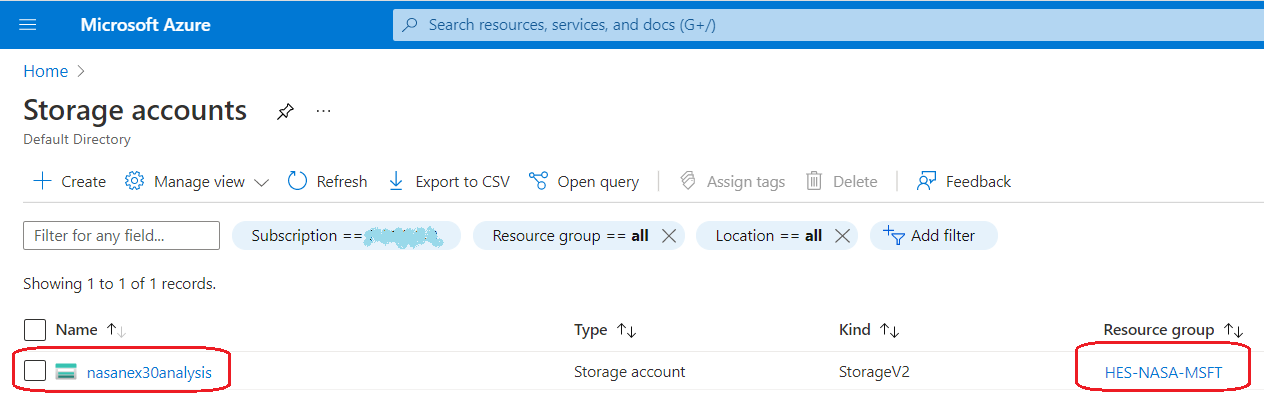This screenshot has width=1264, height=405.
Task: Click Open query in the toolbar
Action: [x=584, y=181]
